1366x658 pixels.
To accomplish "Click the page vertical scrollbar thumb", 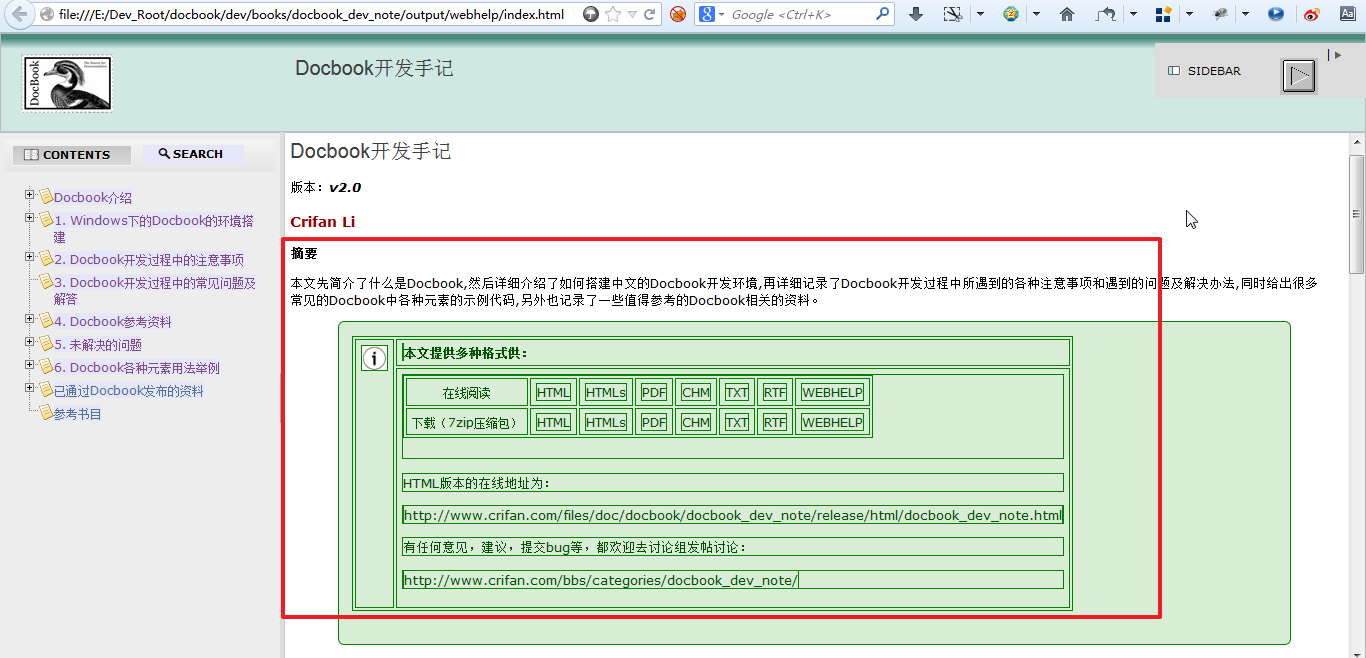I will pos(1356,214).
